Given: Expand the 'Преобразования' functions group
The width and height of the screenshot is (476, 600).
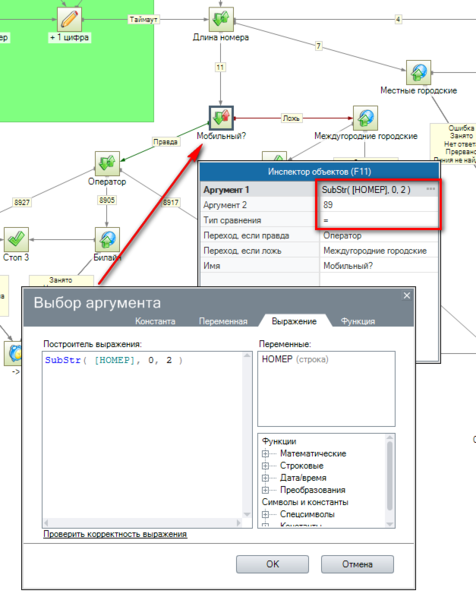Looking at the screenshot, I should (265, 490).
